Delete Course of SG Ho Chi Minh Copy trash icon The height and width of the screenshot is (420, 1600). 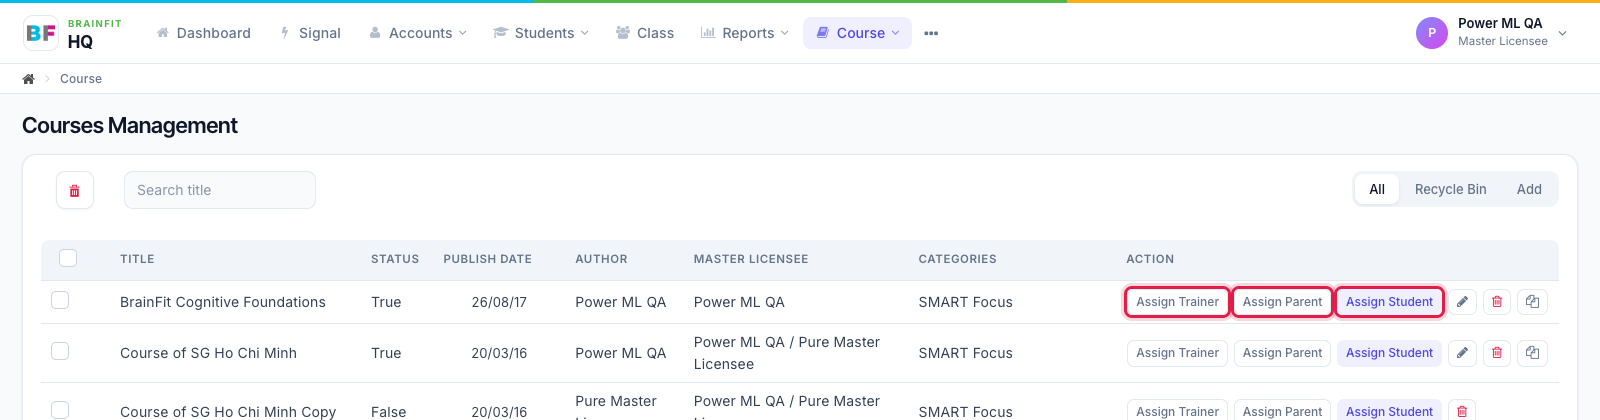point(1462,411)
